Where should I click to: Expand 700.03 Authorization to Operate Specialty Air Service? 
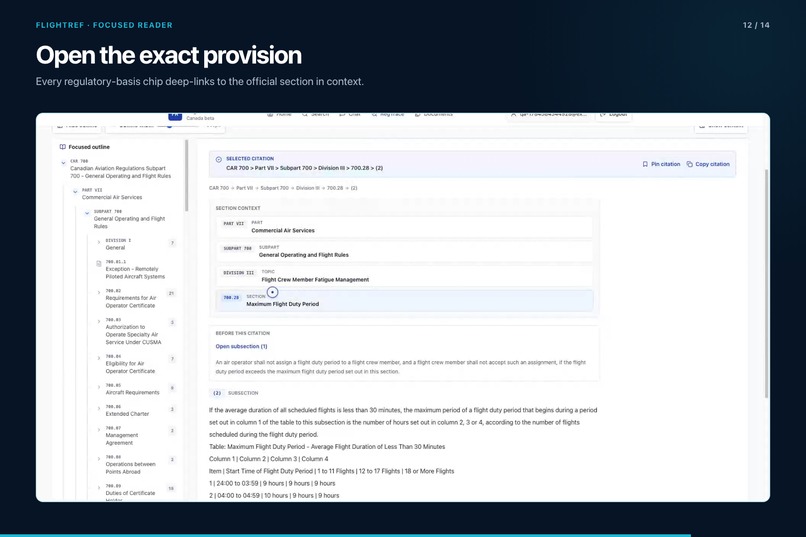coord(99,322)
